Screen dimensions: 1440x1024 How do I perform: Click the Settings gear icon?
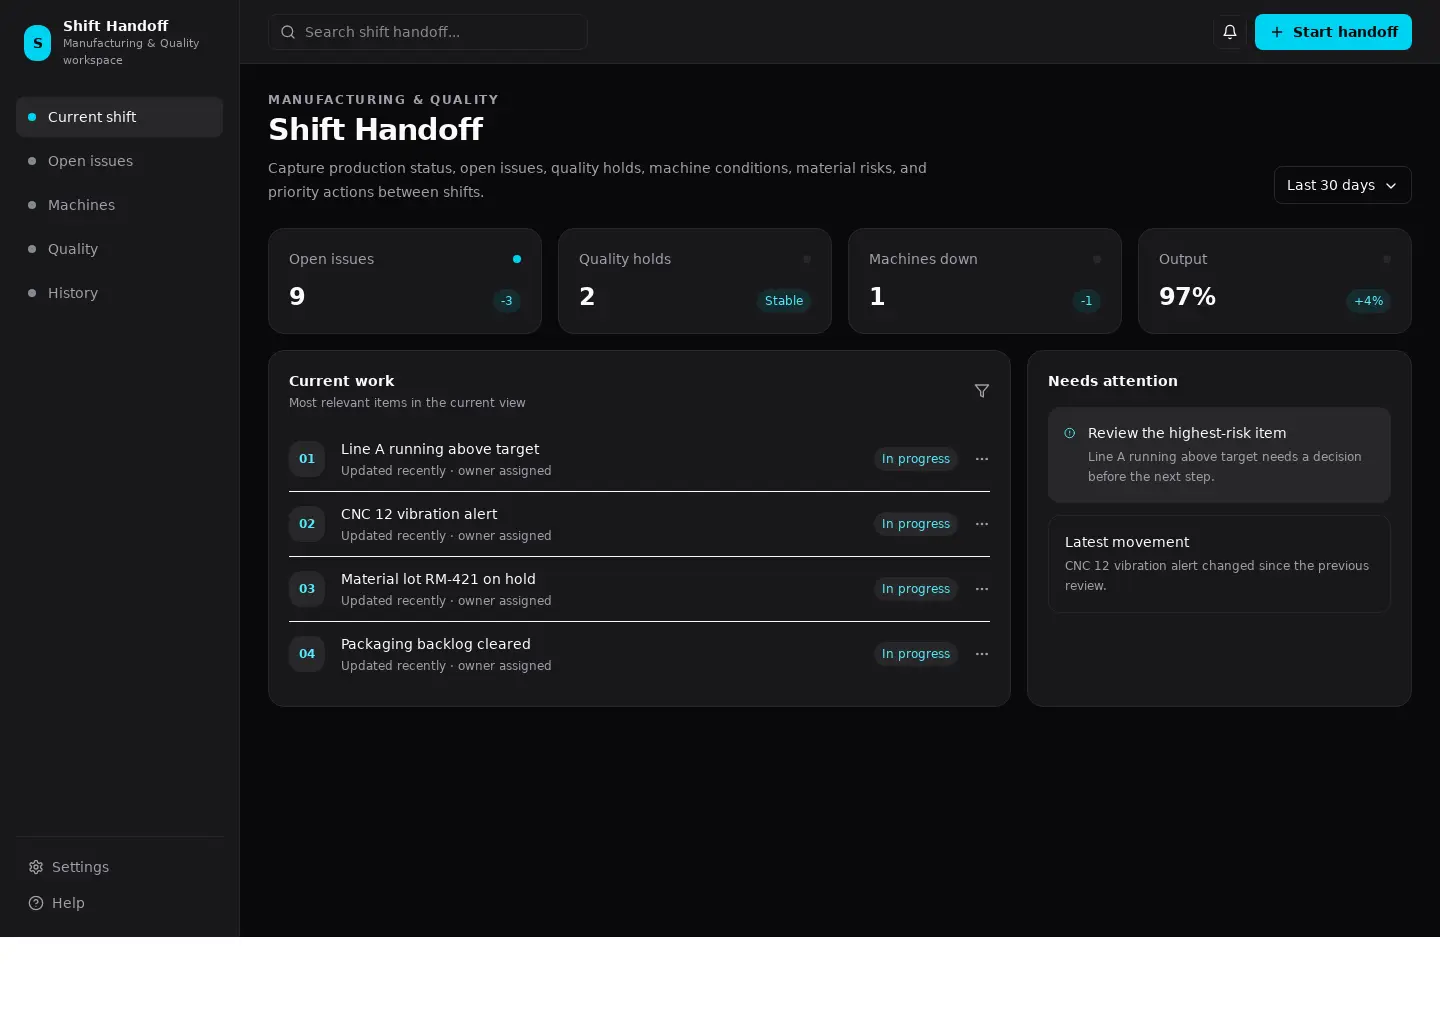36,867
